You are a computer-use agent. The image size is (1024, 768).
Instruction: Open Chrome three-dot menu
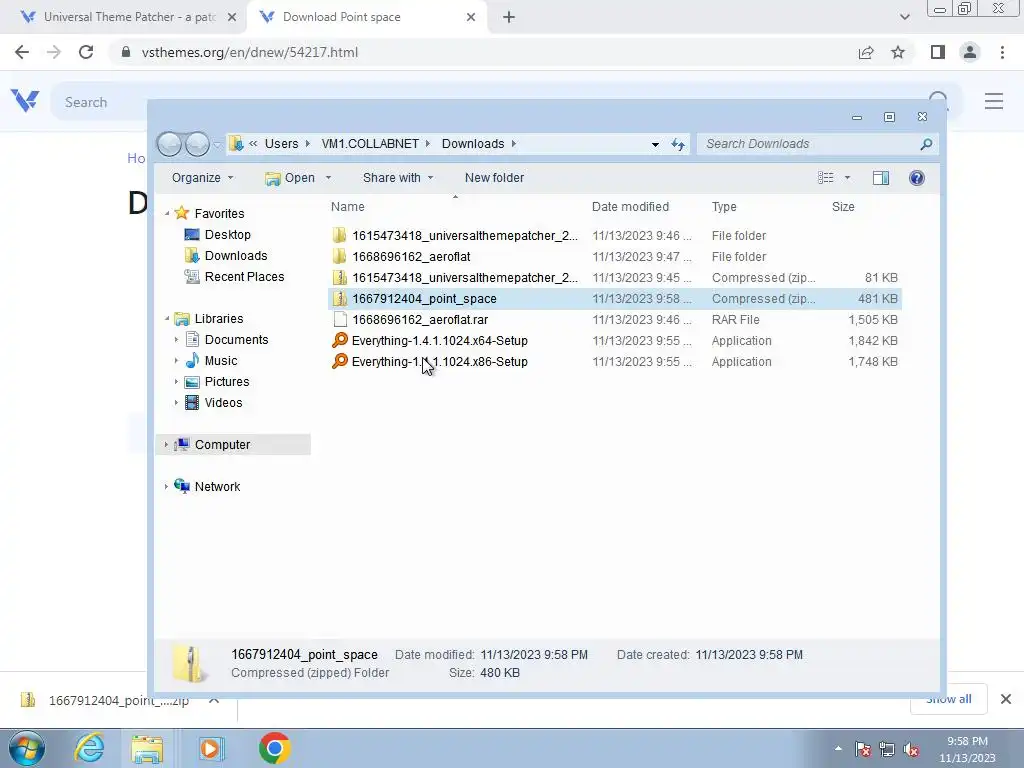(x=1002, y=52)
